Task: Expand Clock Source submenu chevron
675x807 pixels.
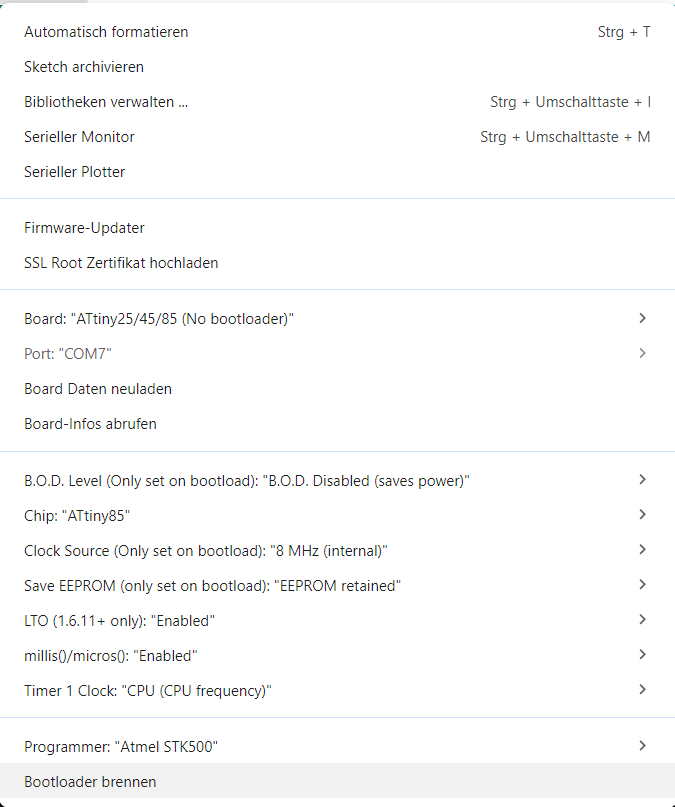Action: (642, 550)
